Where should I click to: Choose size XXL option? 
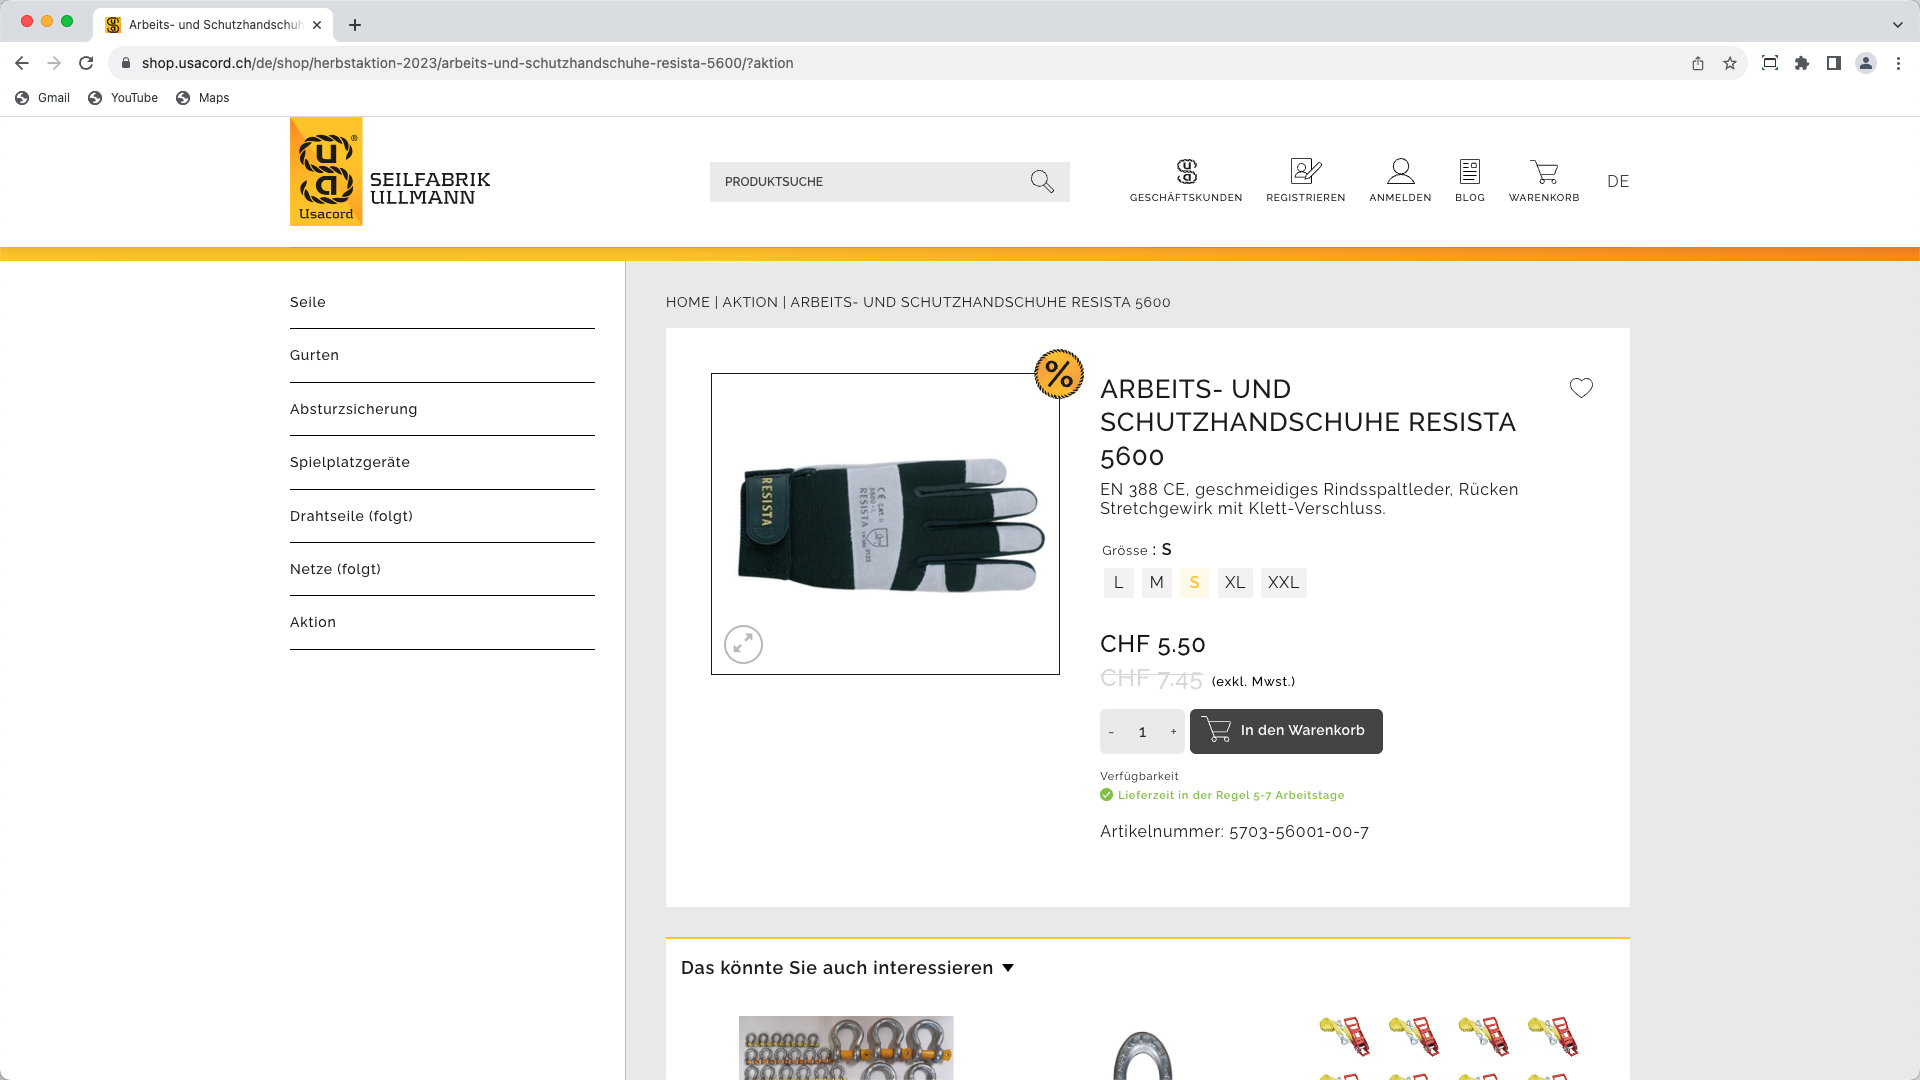coord(1283,582)
